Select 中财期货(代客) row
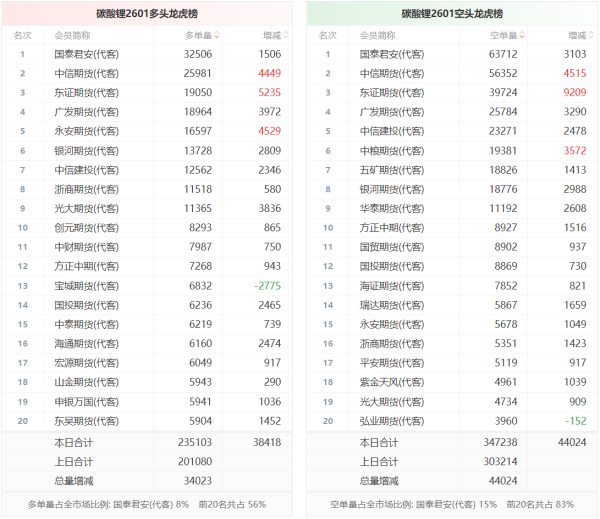Screen dimensions: 600x519 (147, 247)
